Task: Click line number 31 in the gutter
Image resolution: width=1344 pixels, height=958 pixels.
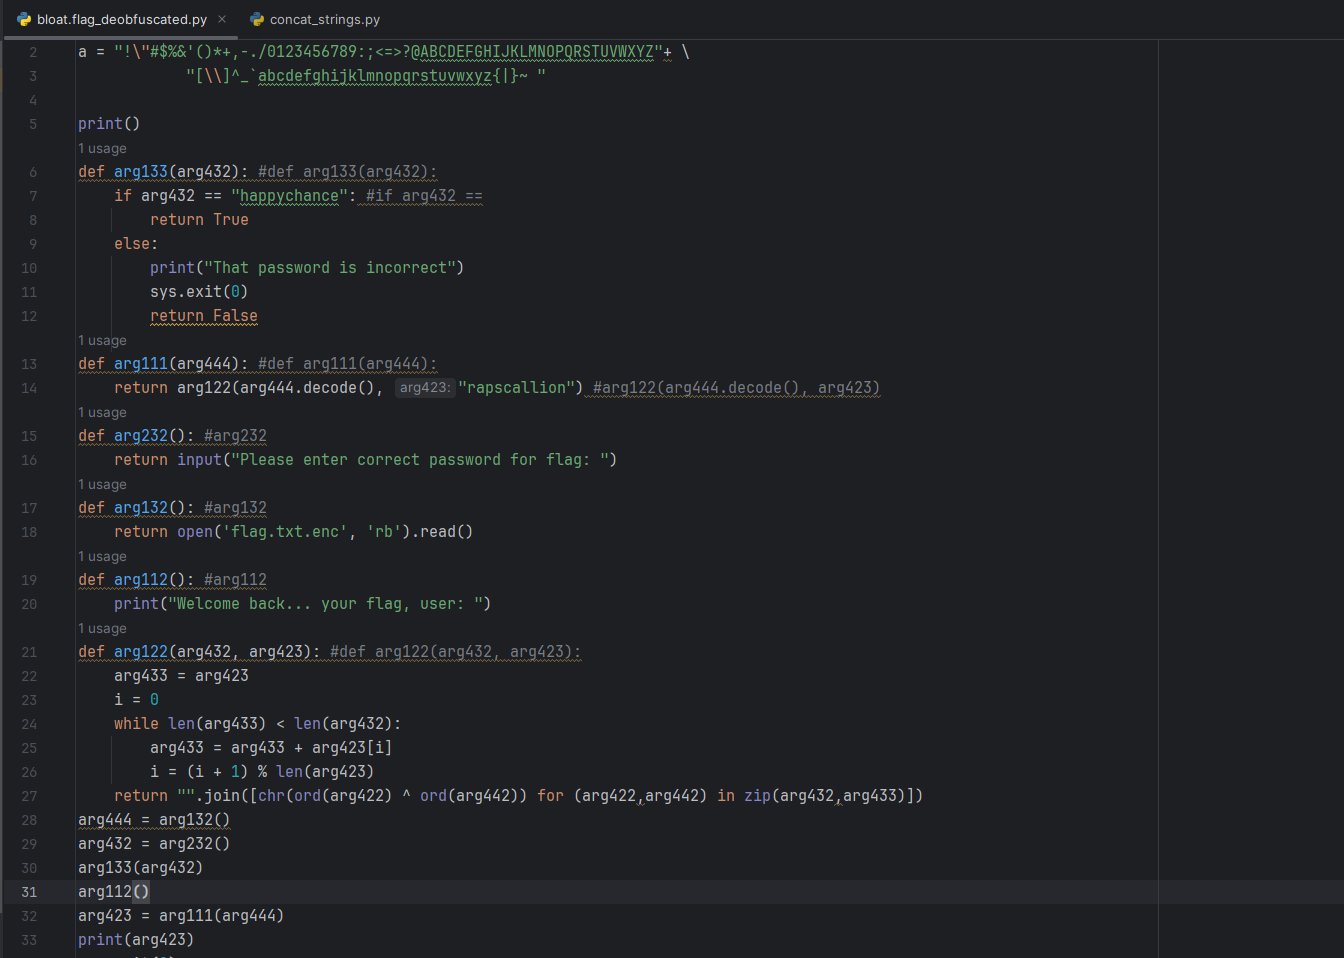Action: (29, 892)
